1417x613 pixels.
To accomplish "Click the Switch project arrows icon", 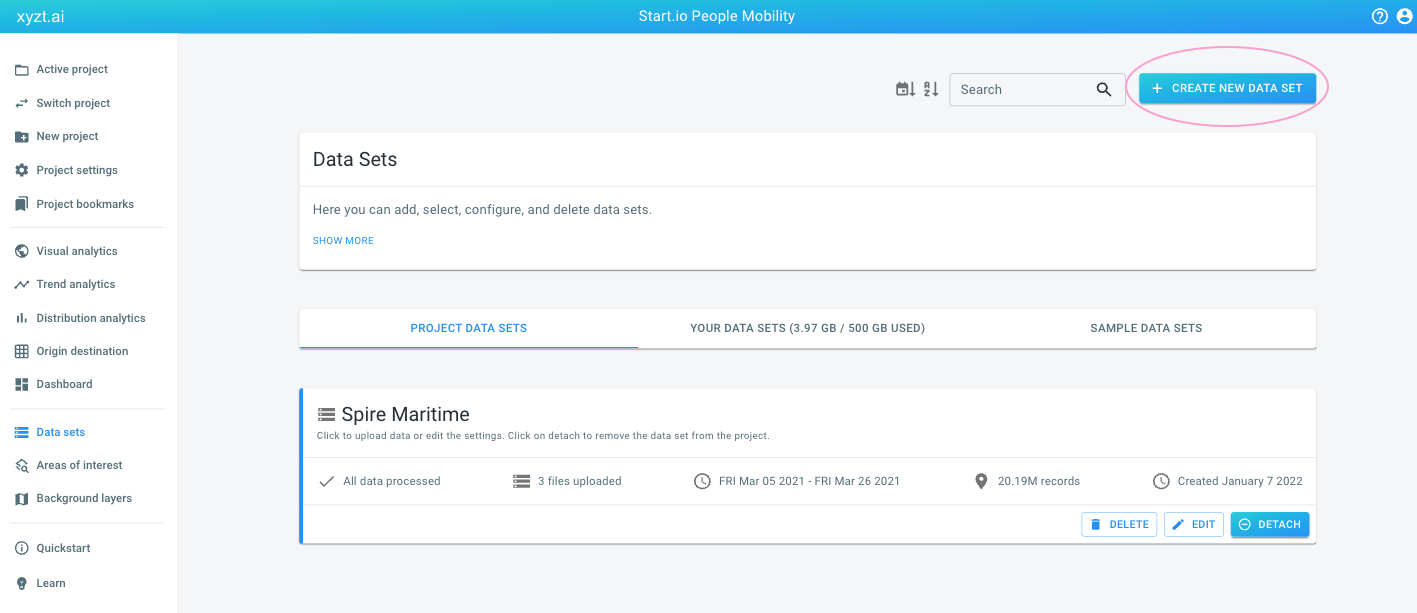I will [21, 103].
